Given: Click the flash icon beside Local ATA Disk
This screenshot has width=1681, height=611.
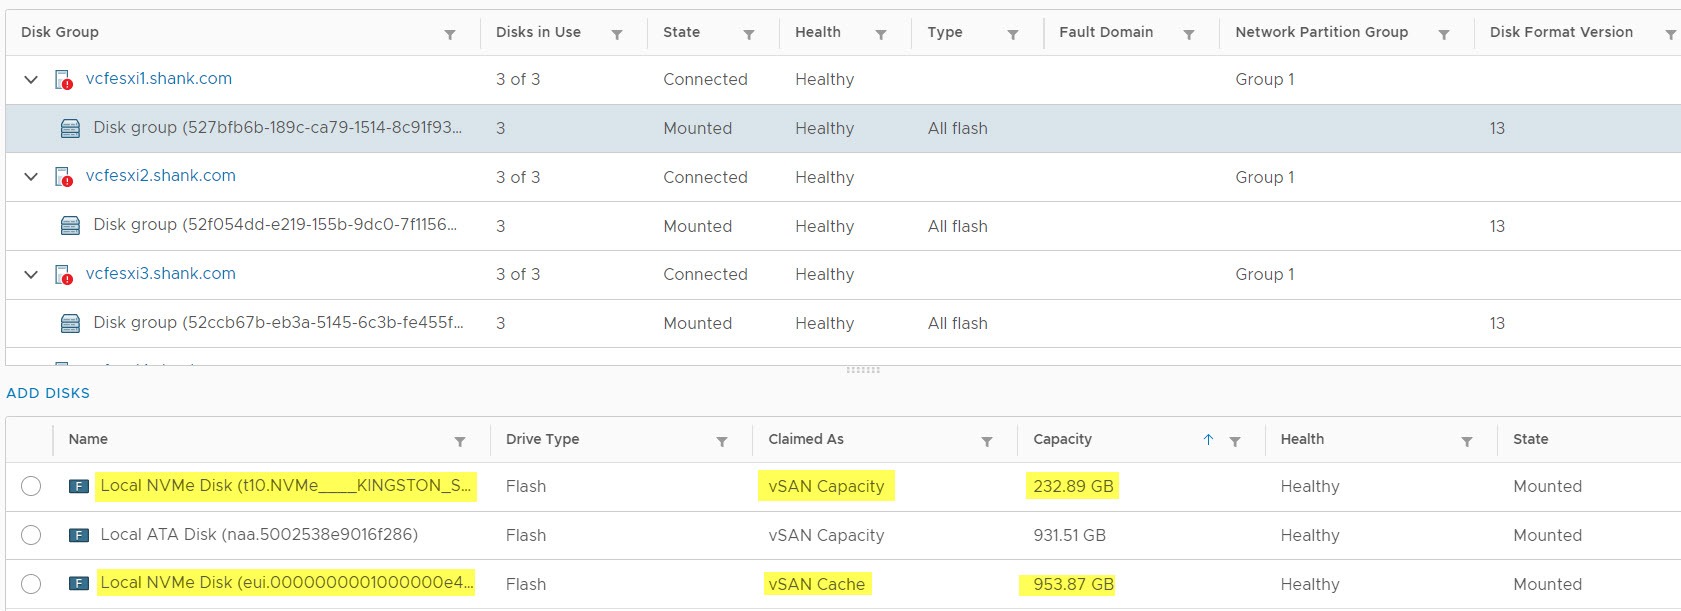Looking at the screenshot, I should pos(78,535).
